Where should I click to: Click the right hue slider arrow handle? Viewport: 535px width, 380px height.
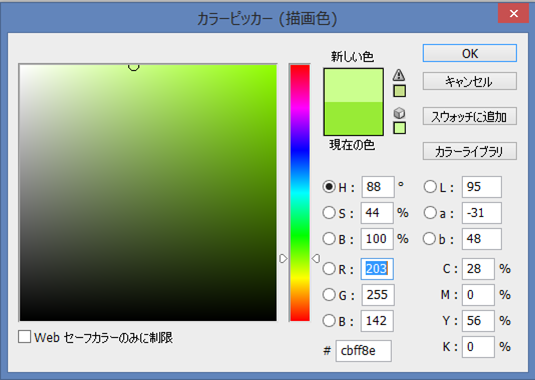coord(316,259)
